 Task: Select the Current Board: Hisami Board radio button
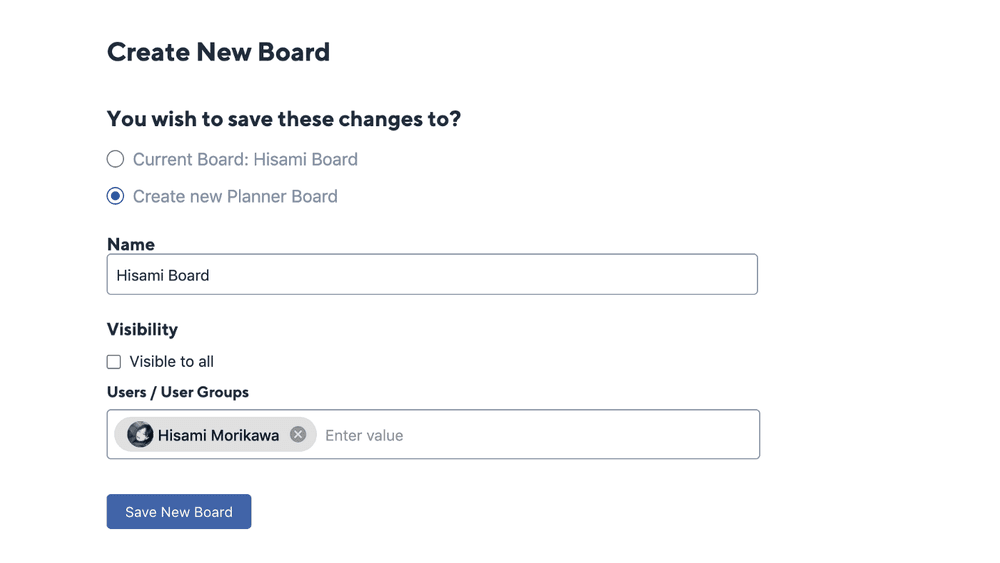[x=116, y=159]
